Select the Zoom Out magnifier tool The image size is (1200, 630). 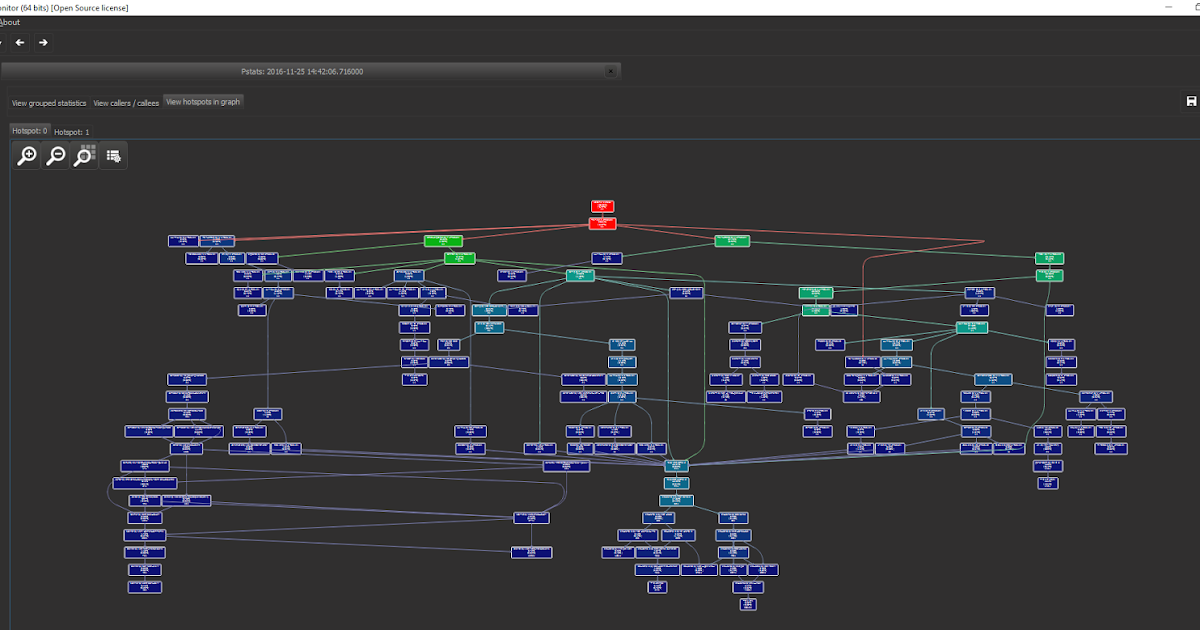point(55,155)
